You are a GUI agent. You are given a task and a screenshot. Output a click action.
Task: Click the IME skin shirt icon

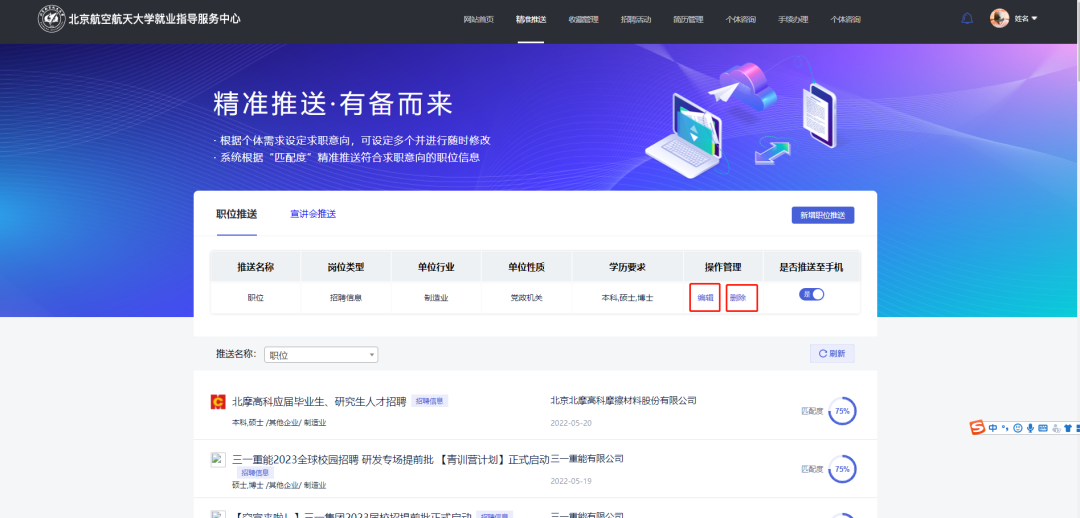click(1067, 428)
